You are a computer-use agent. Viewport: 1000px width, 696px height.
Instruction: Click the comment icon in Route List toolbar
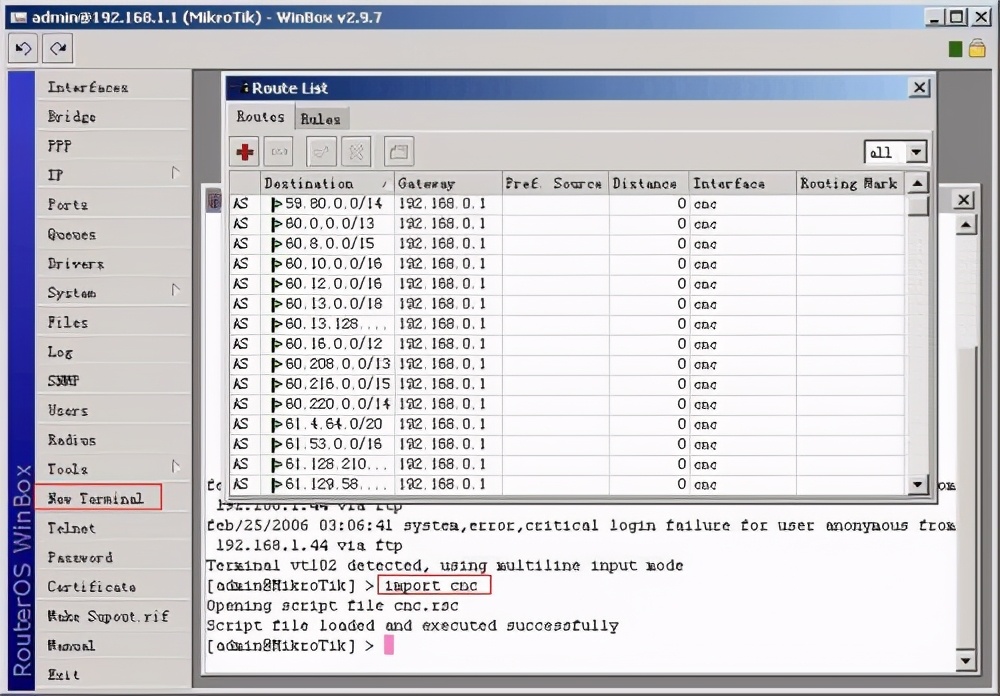click(x=399, y=152)
